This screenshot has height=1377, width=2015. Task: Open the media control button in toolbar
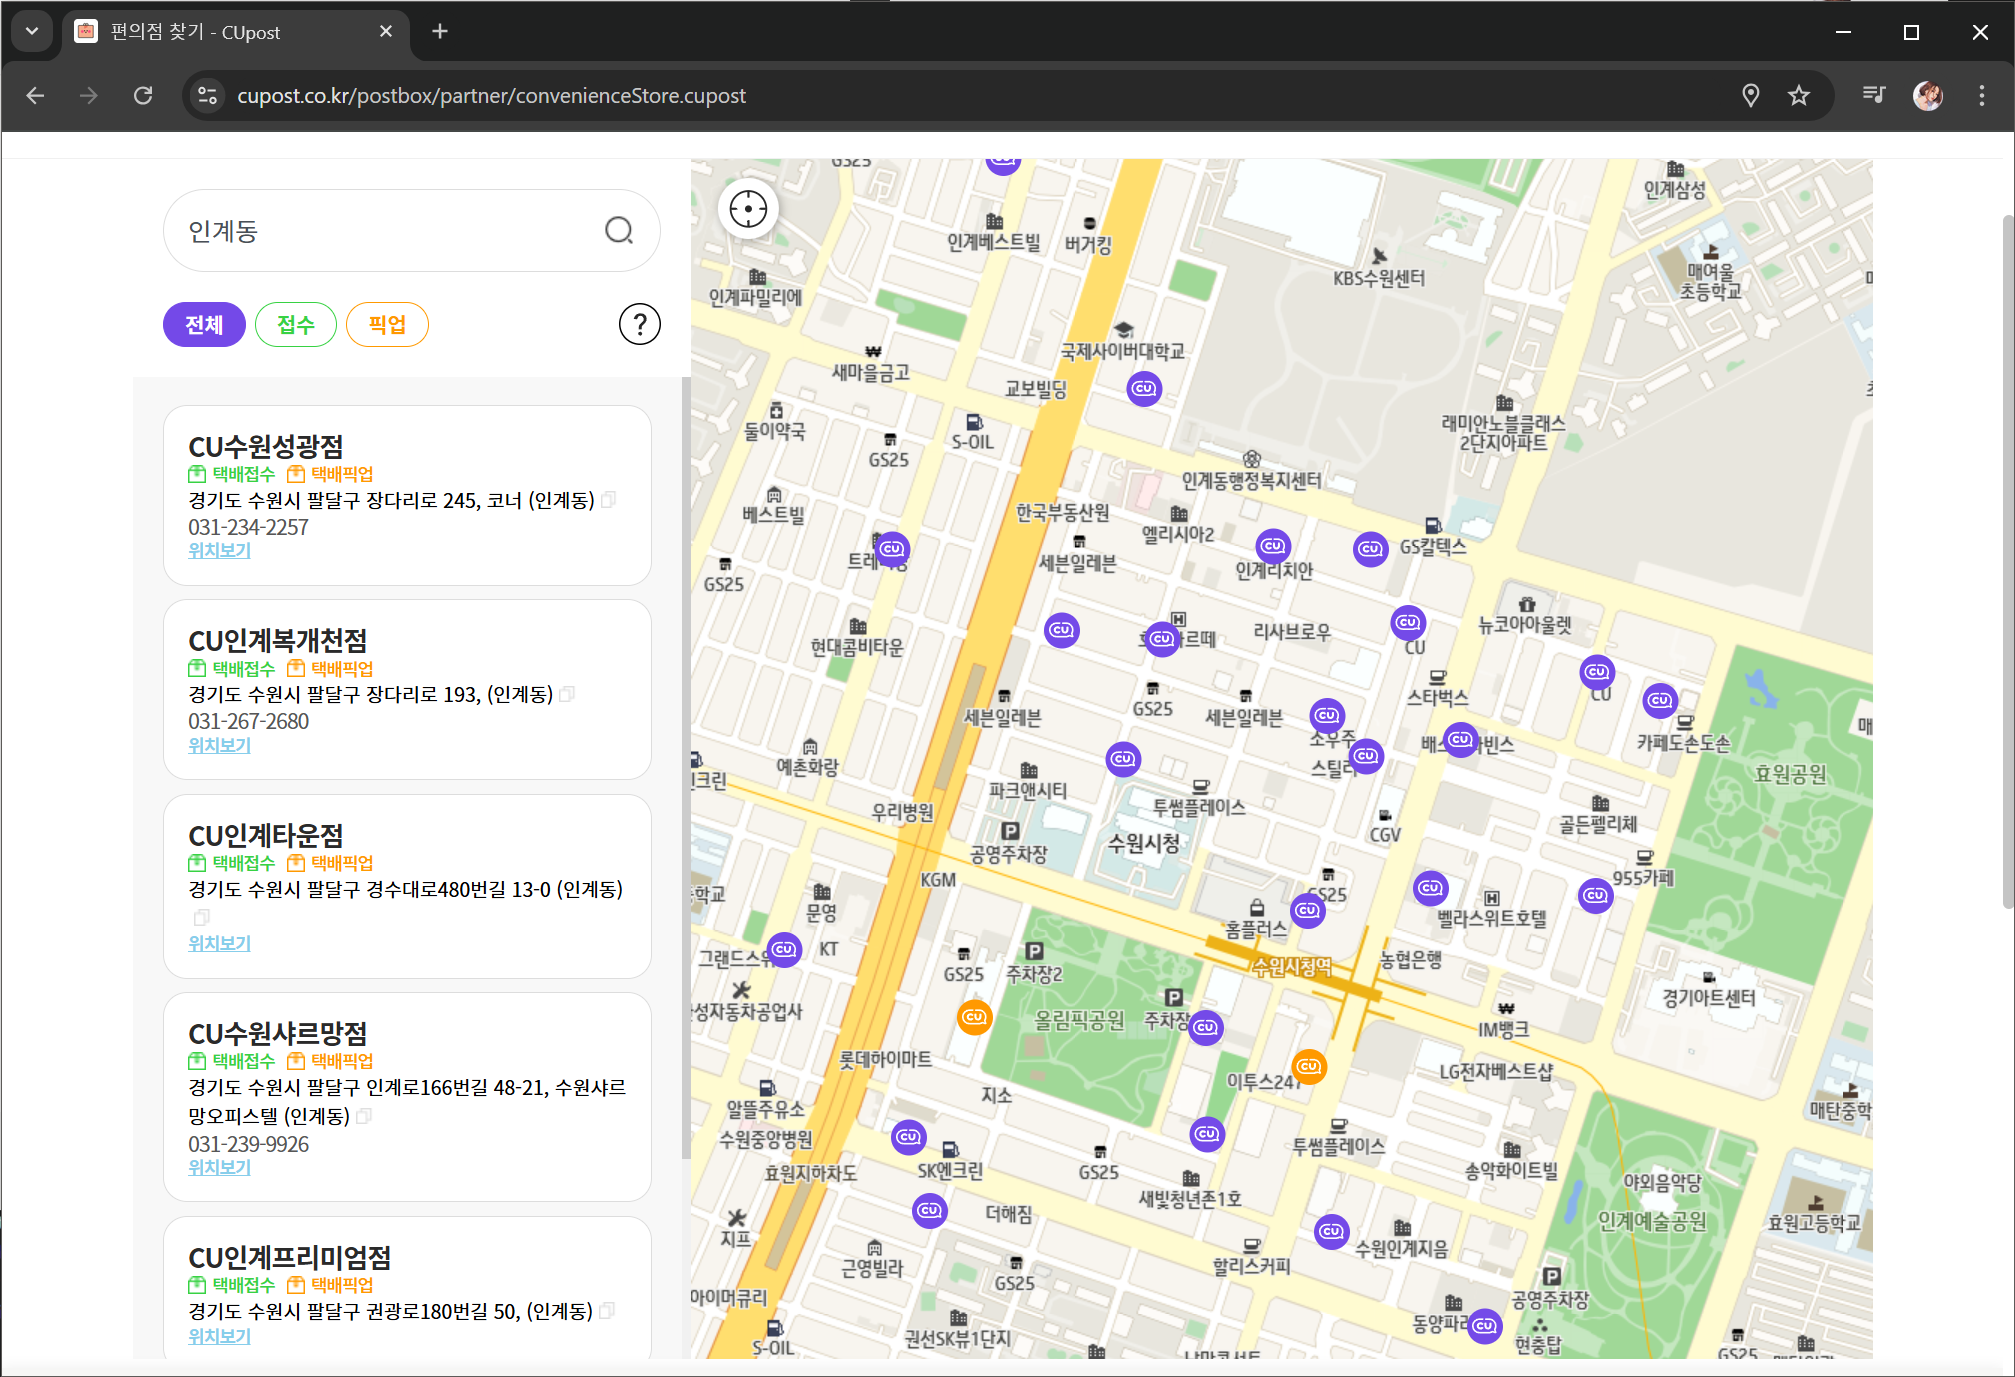(1874, 96)
